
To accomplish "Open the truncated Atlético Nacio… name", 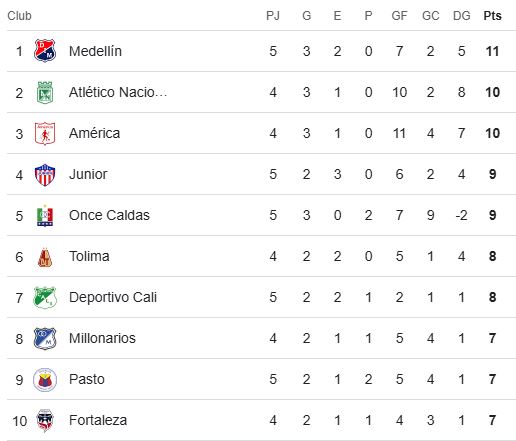I will [x=118, y=92].
